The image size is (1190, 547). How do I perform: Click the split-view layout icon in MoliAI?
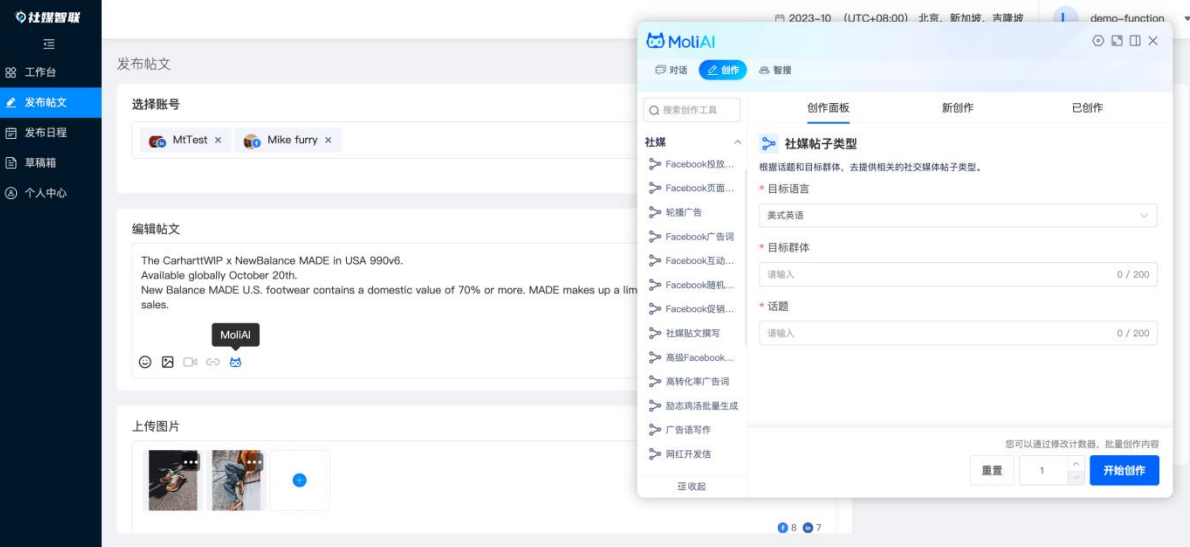[x=1135, y=41]
